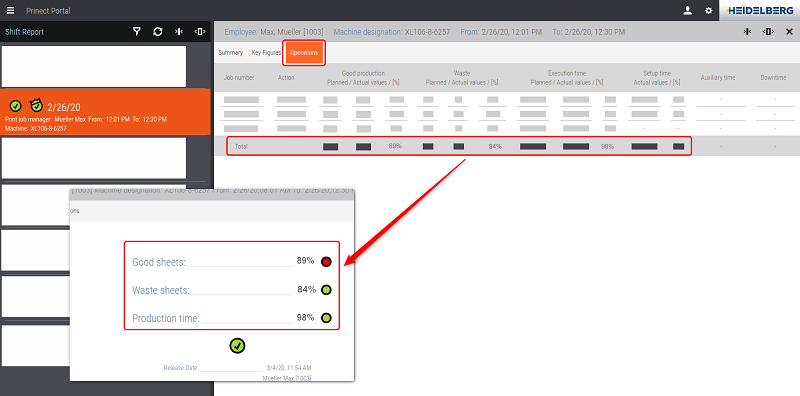Image resolution: width=800 pixels, height=396 pixels.
Task: Collapse the detail view panel
Action: click(747, 32)
